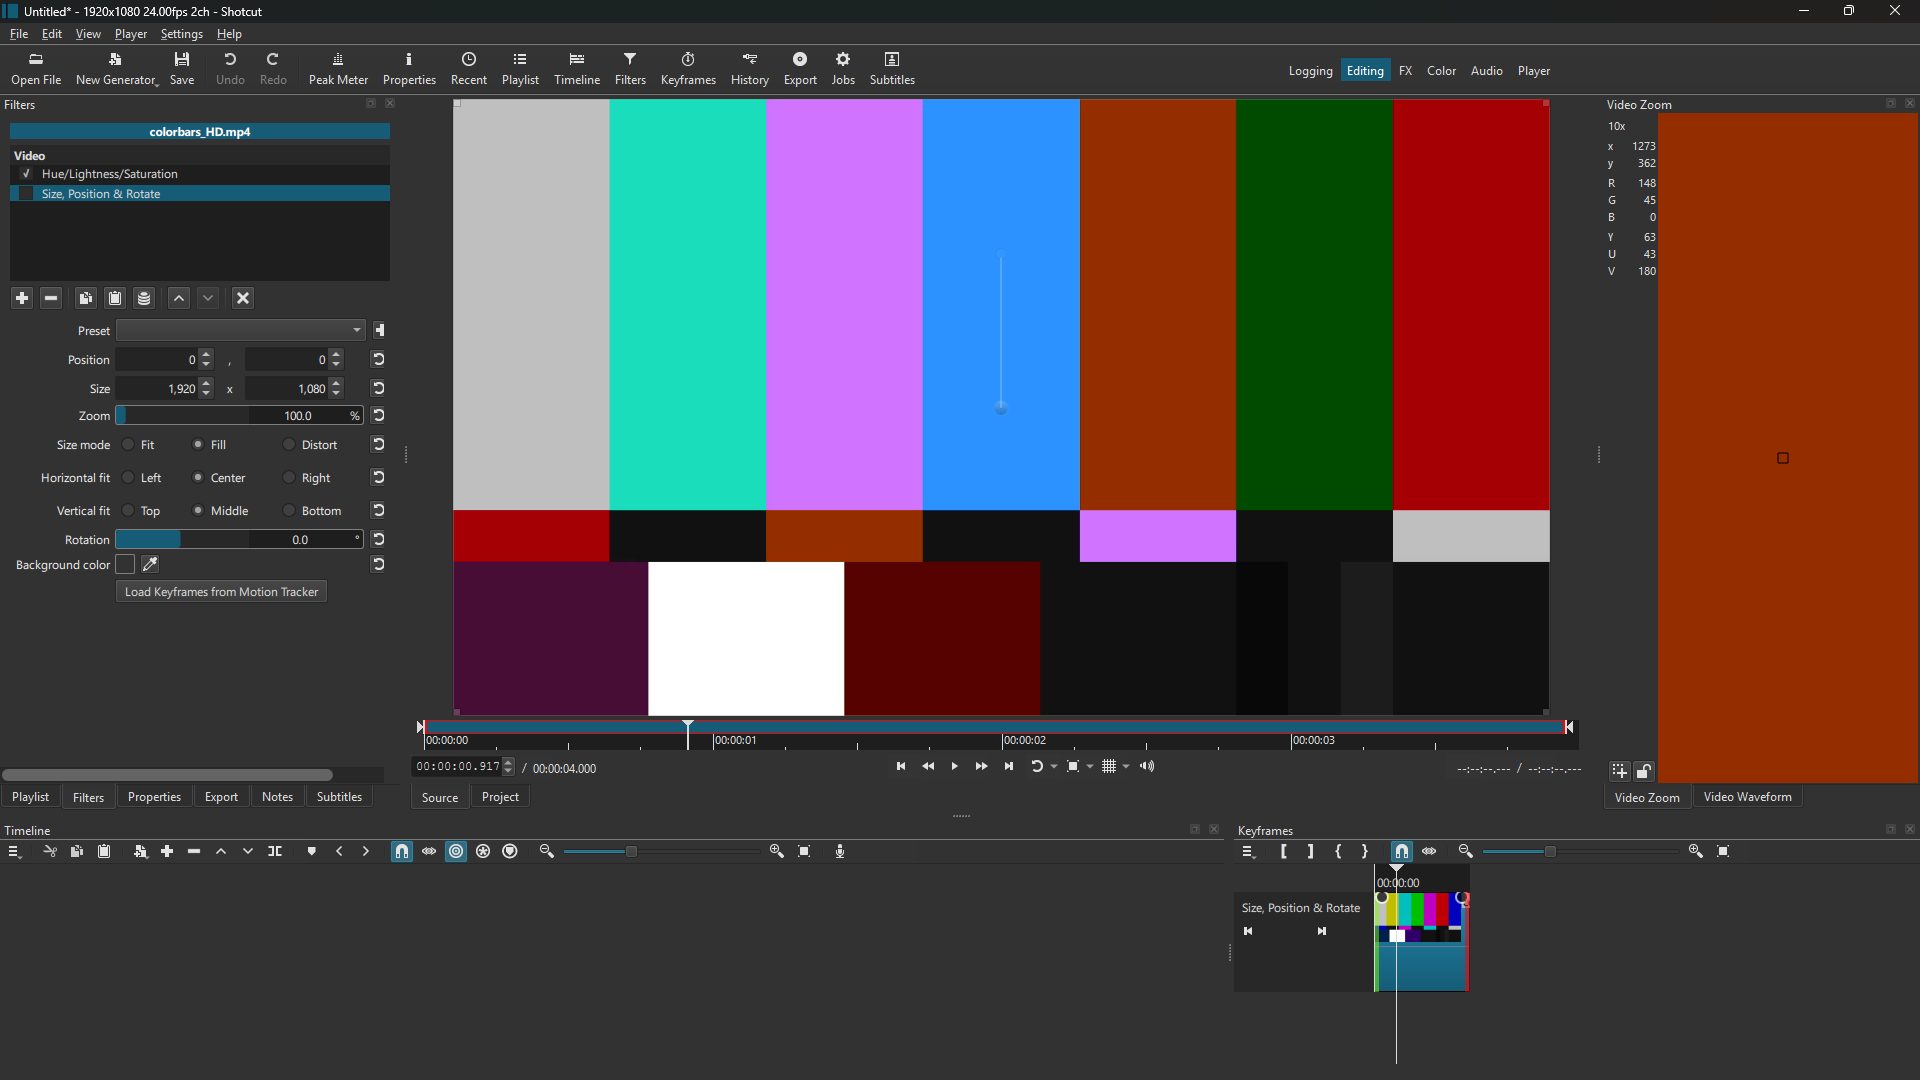Uncheck the Hue/Lightness/Saturation filter checkbox
This screenshot has width=1920, height=1080.
pos(27,174)
